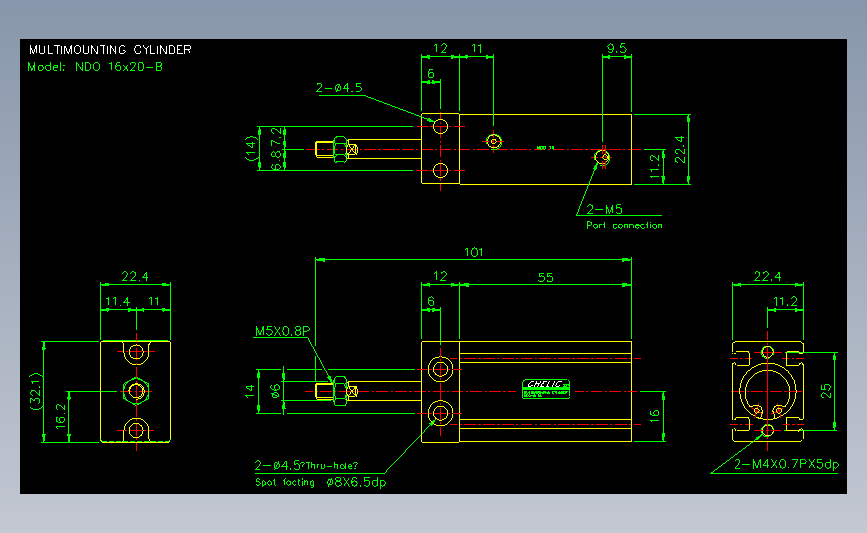Viewport: 867px width, 533px height.
Task: Select the '16' dimension beside the cylinder body
Action: pos(655,416)
